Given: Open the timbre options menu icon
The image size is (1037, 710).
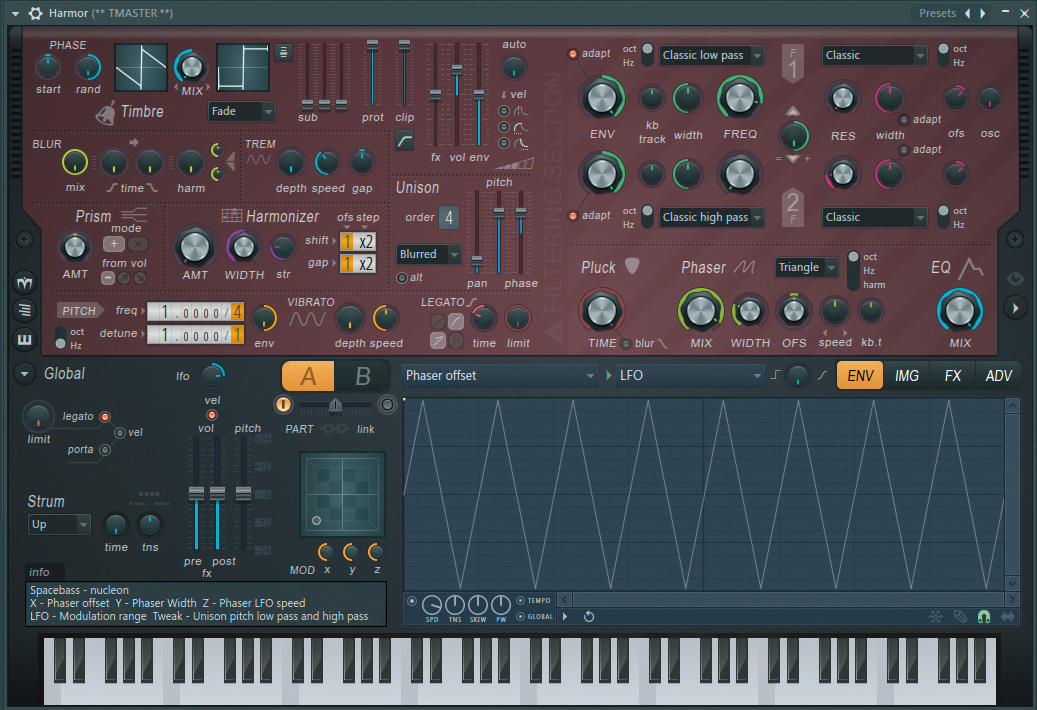Looking at the screenshot, I should click(283, 52).
